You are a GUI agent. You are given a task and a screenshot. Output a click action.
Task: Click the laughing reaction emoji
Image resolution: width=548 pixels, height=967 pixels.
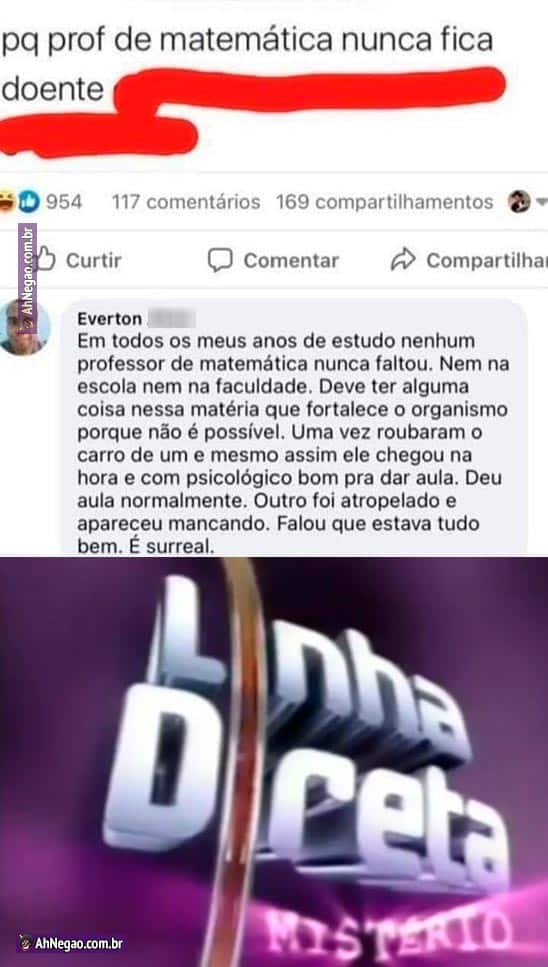tap(7, 202)
